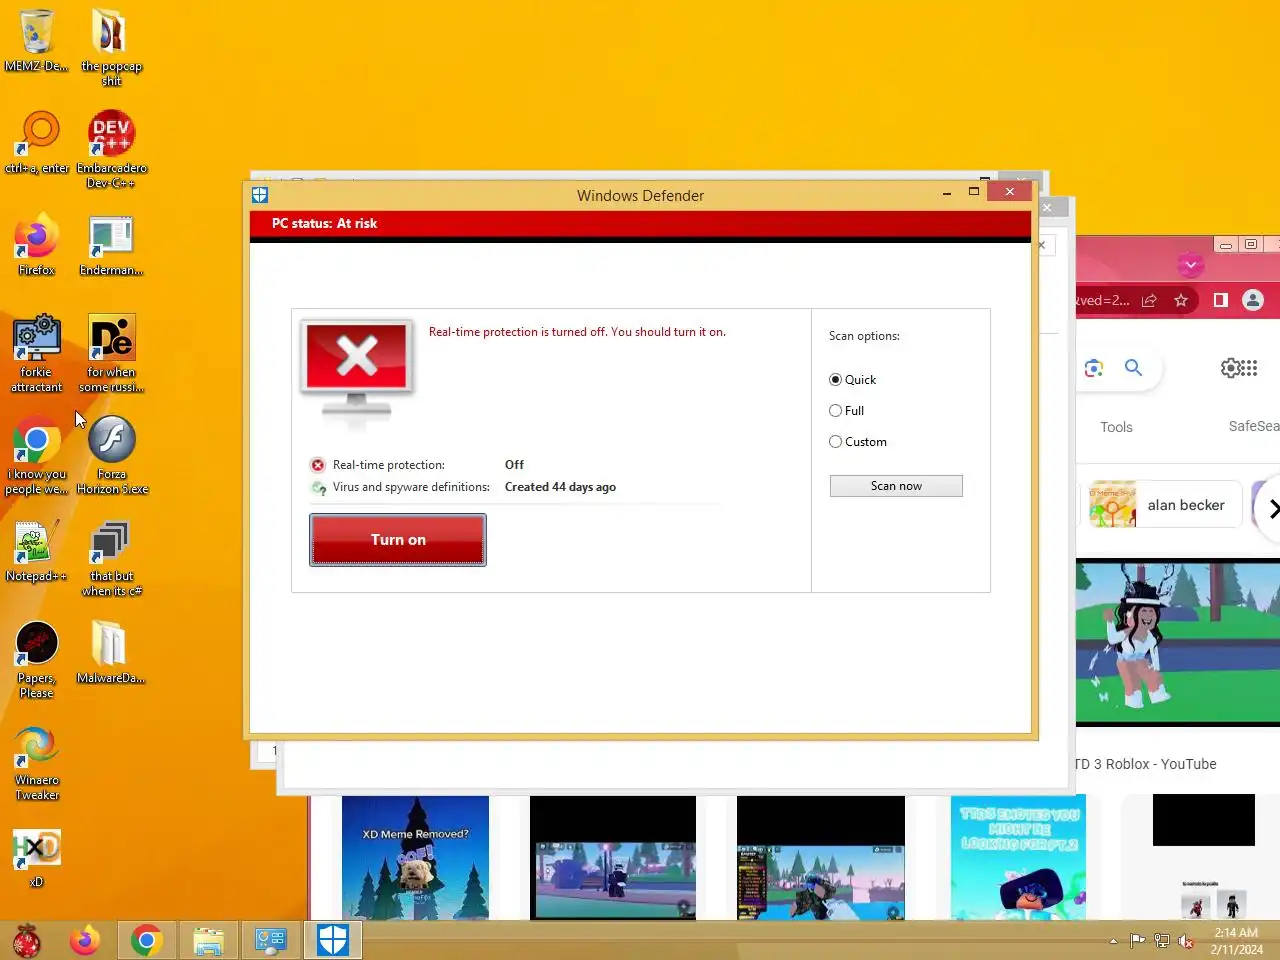Click Windows Defender taskbar icon

coord(333,941)
